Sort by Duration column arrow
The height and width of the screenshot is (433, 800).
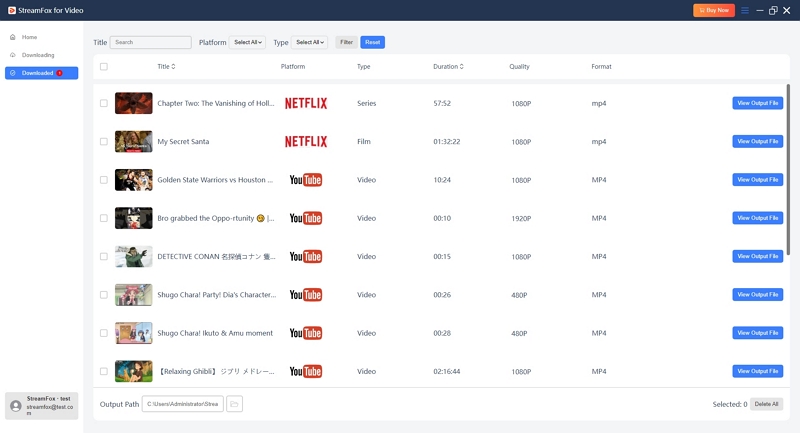462,66
